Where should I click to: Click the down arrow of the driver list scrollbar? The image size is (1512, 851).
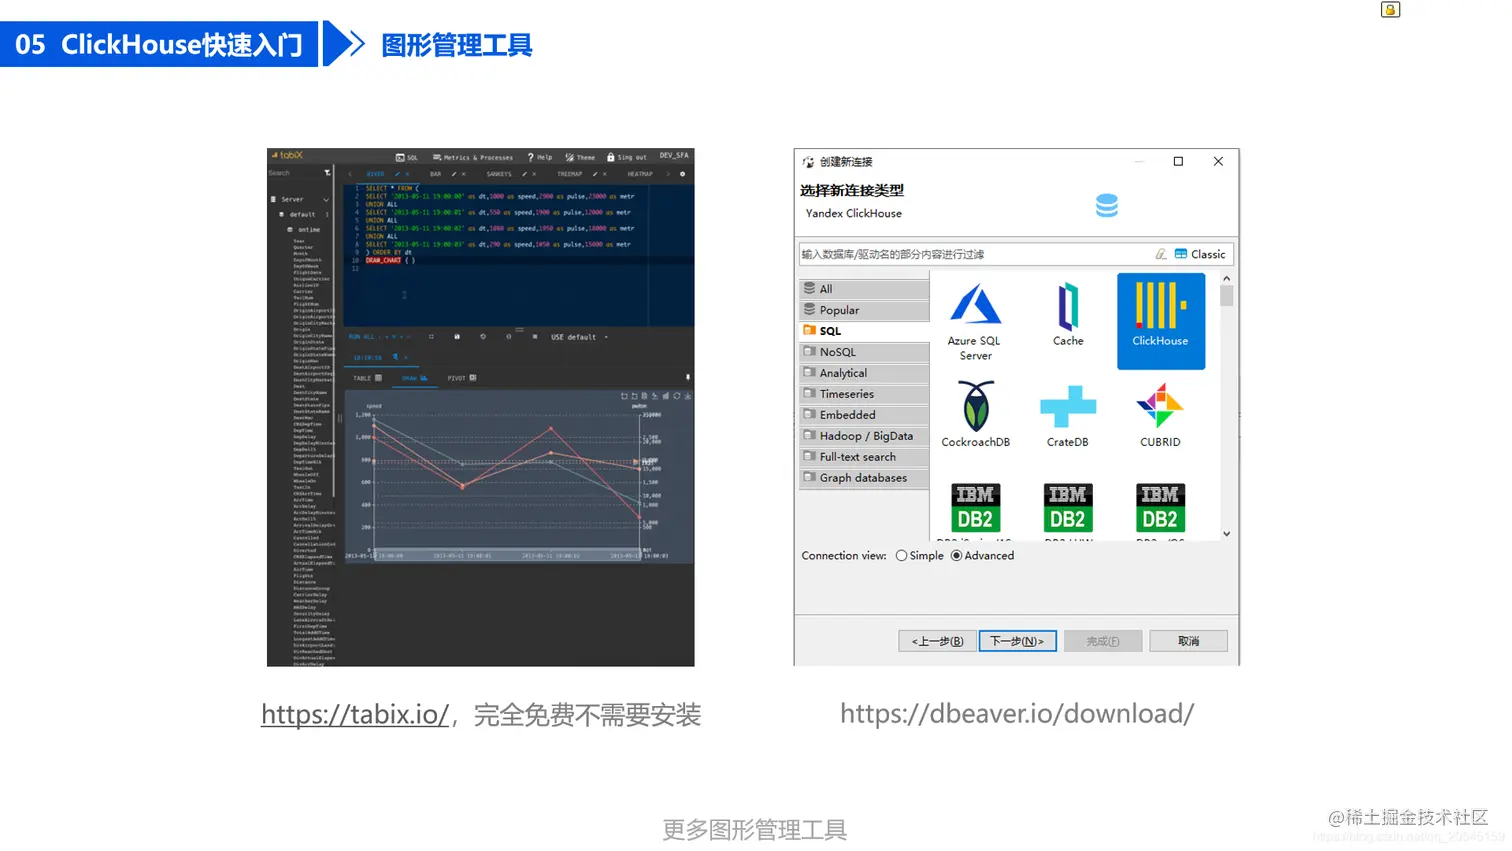pos(1227,534)
